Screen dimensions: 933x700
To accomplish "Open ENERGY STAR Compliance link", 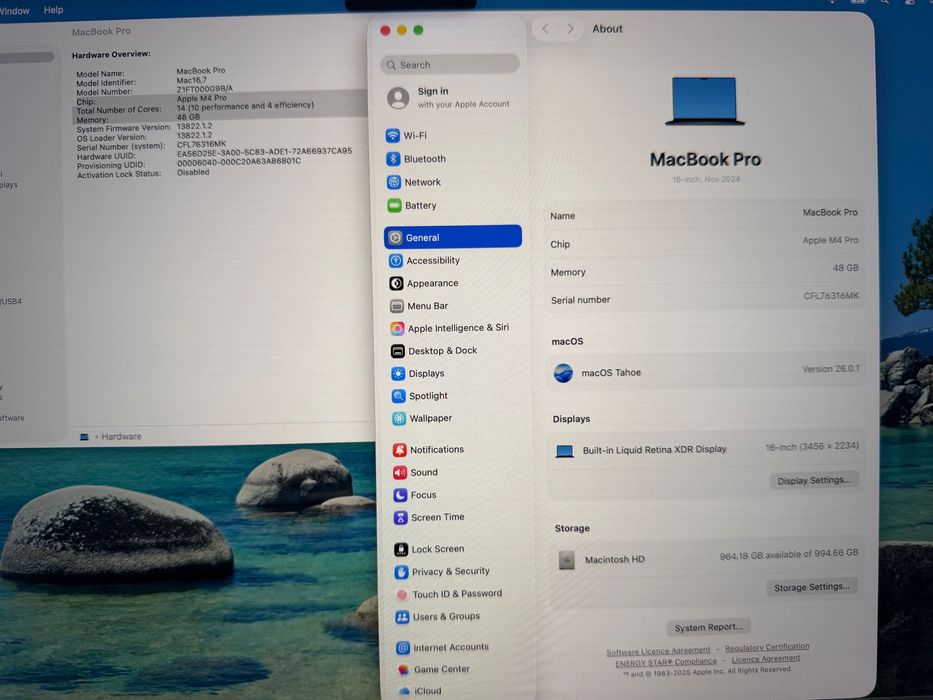I will coord(666,662).
